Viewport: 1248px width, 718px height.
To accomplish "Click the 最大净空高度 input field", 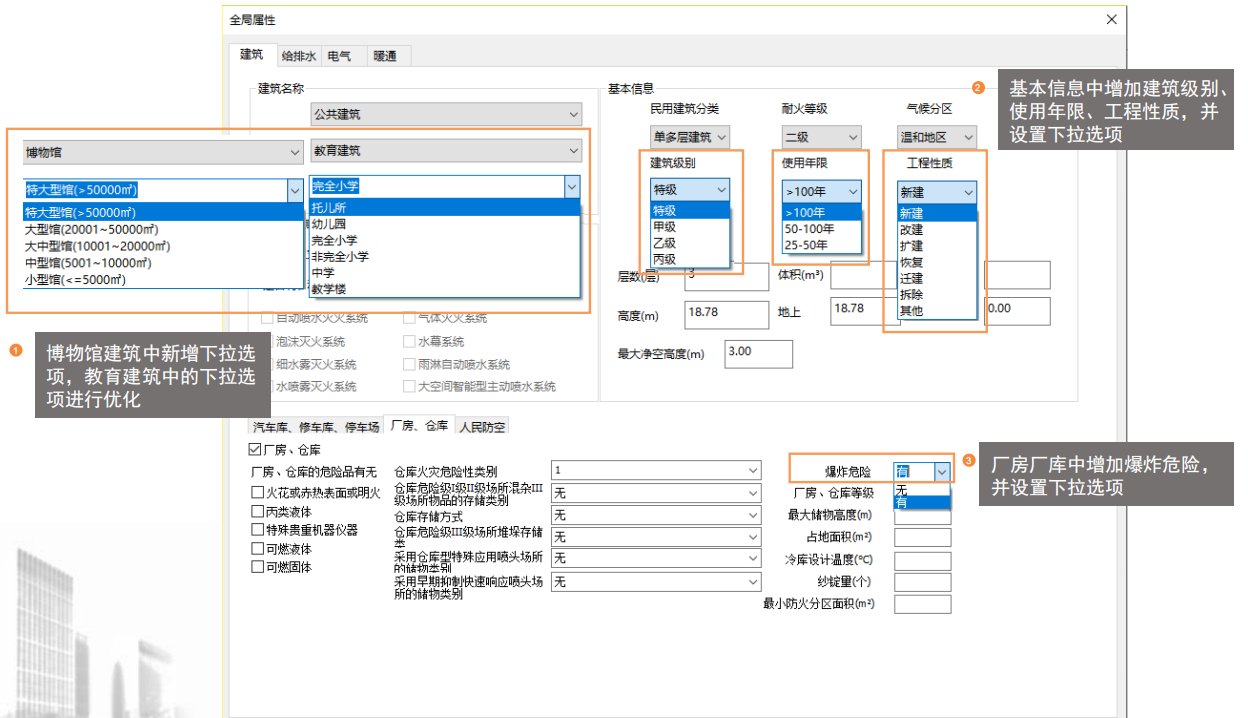I will 758,353.
